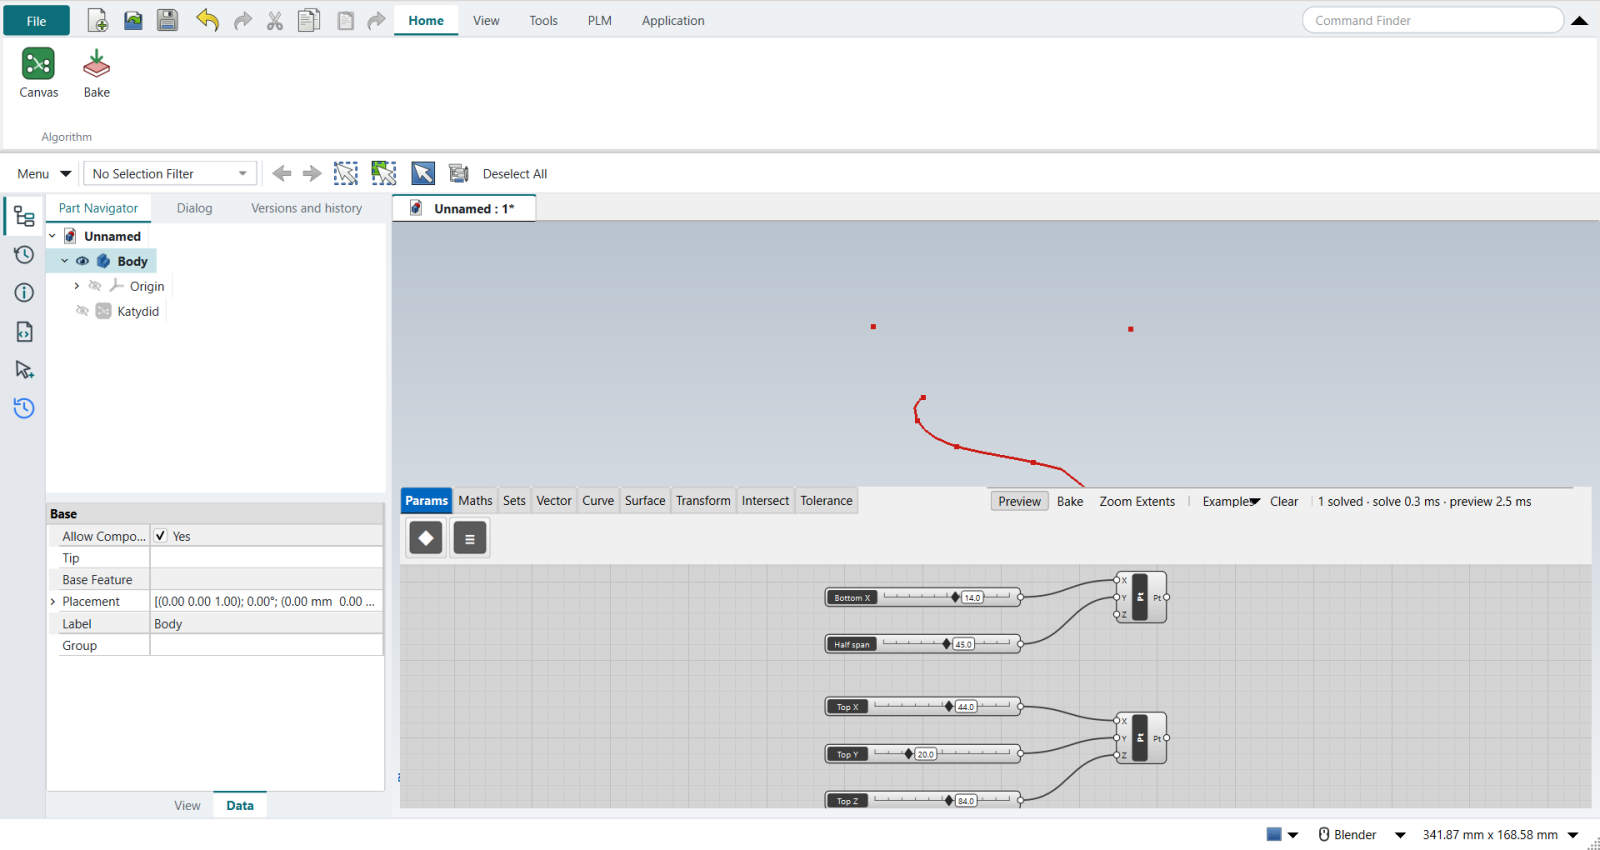Click Deselect All
Image resolution: width=1600 pixels, height=850 pixels.
tap(515, 174)
